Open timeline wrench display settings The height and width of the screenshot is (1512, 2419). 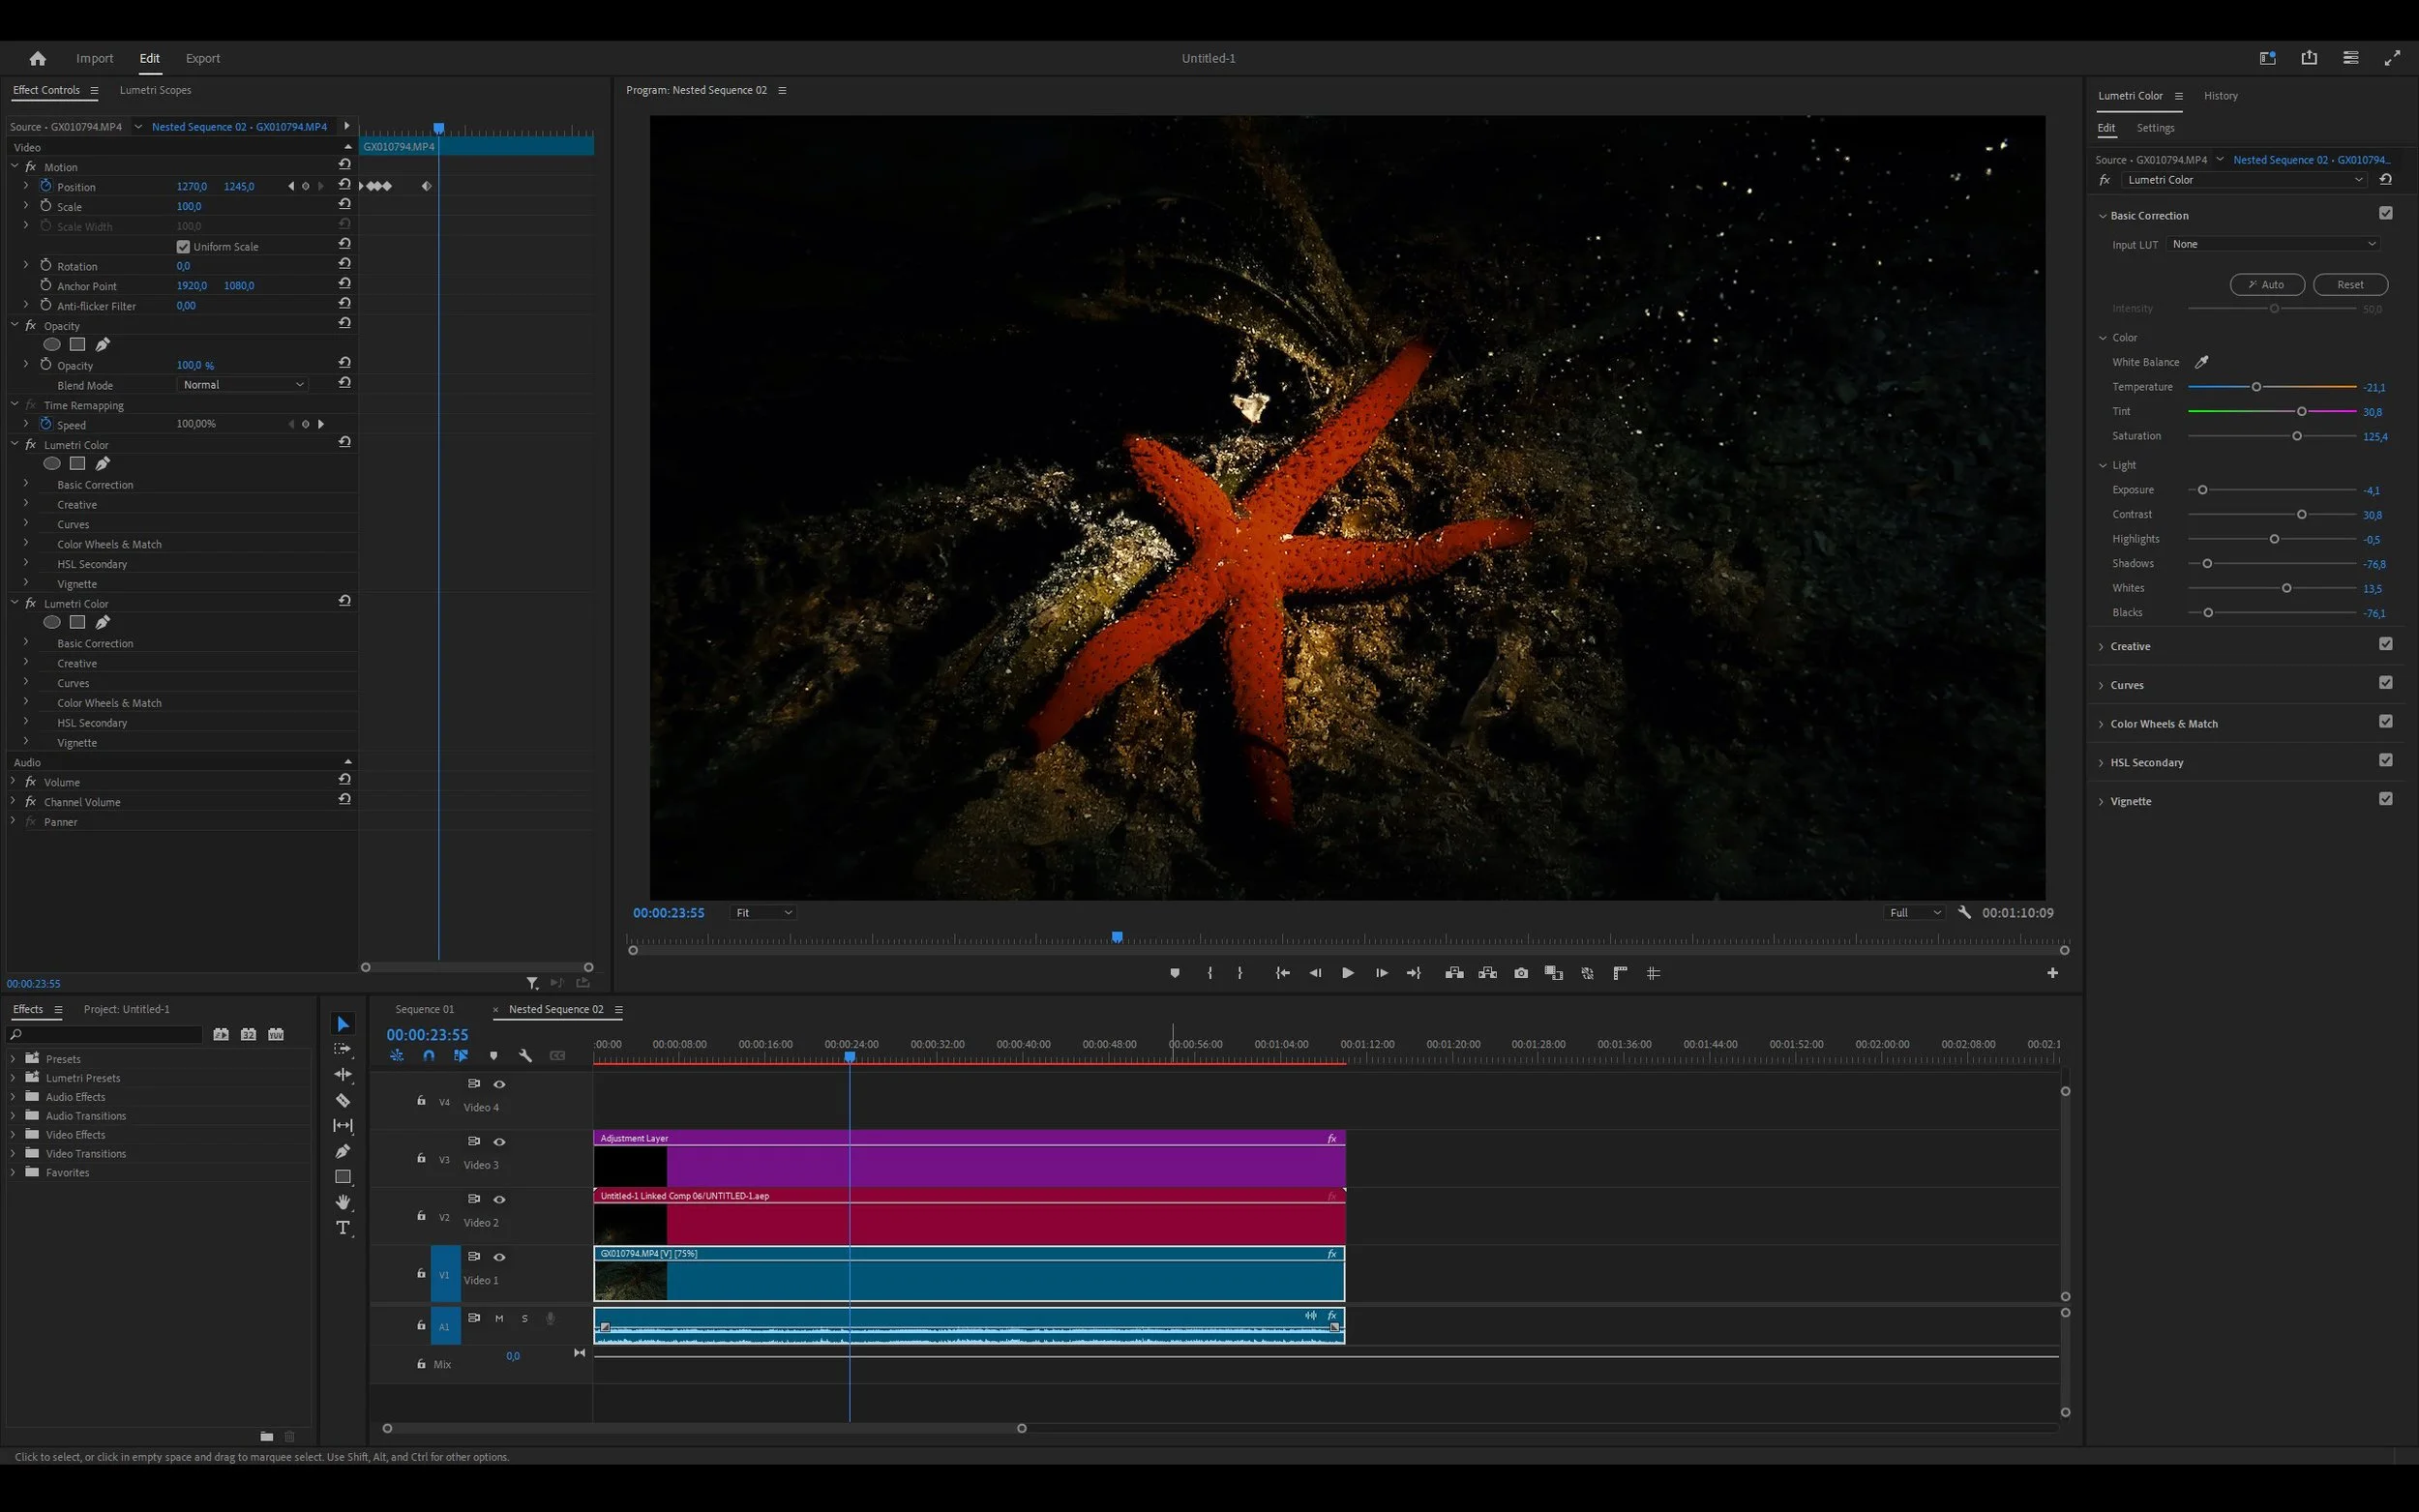point(525,1056)
